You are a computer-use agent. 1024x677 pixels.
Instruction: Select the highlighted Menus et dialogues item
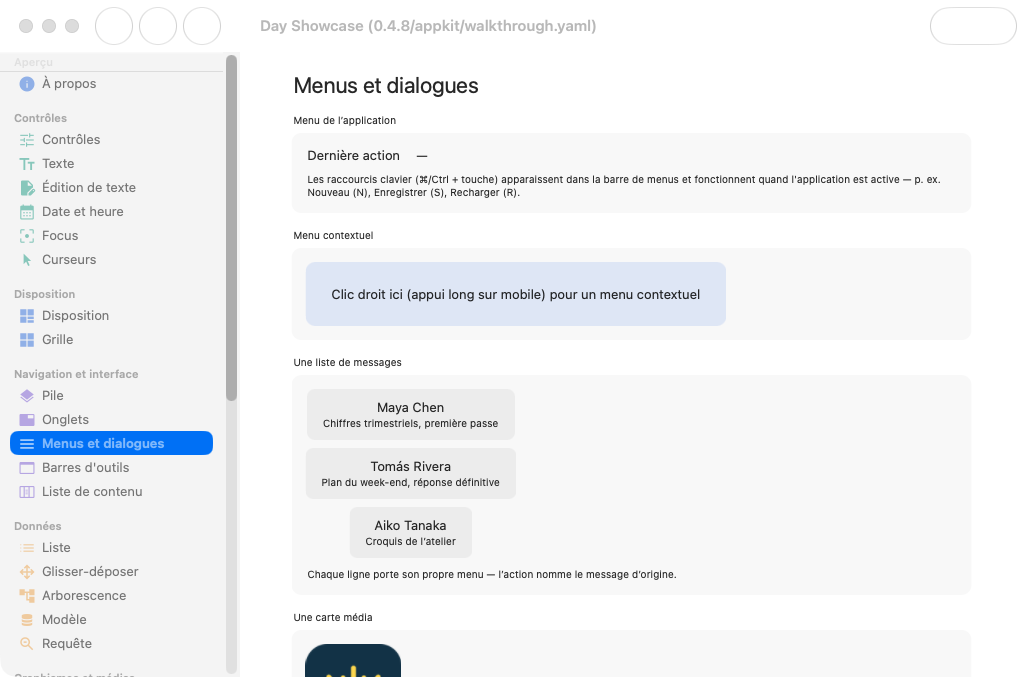[112, 443]
